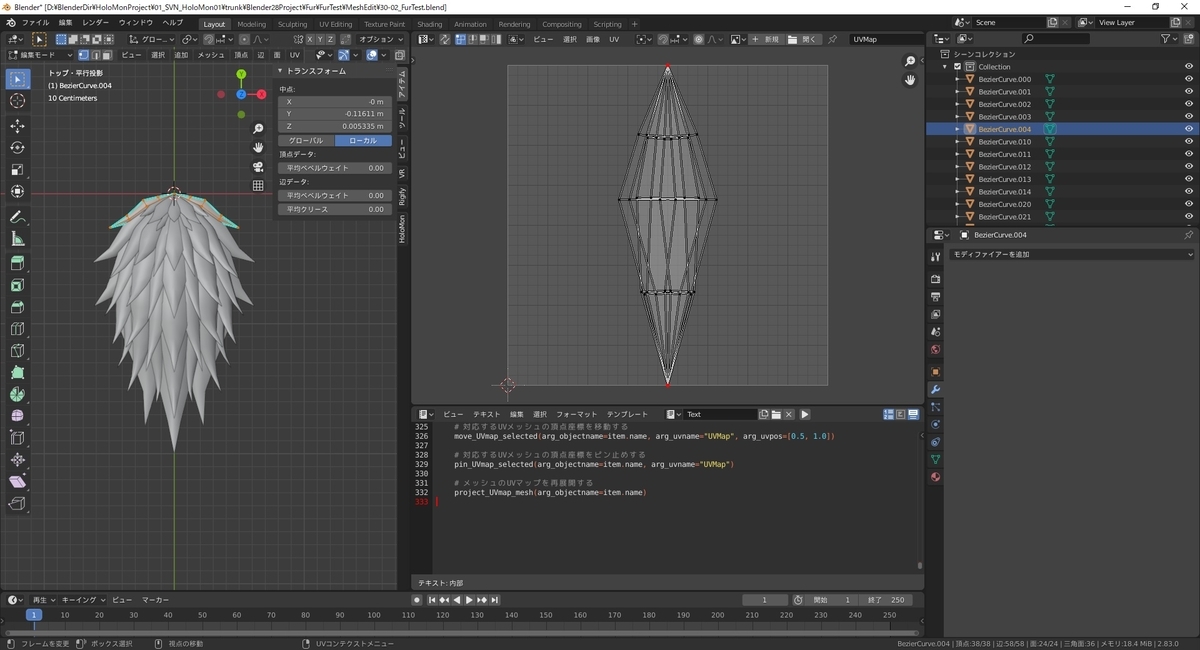The image size is (1200, 650).
Task: Adjust mean bevel weight vertex slider
Action: tap(335, 168)
